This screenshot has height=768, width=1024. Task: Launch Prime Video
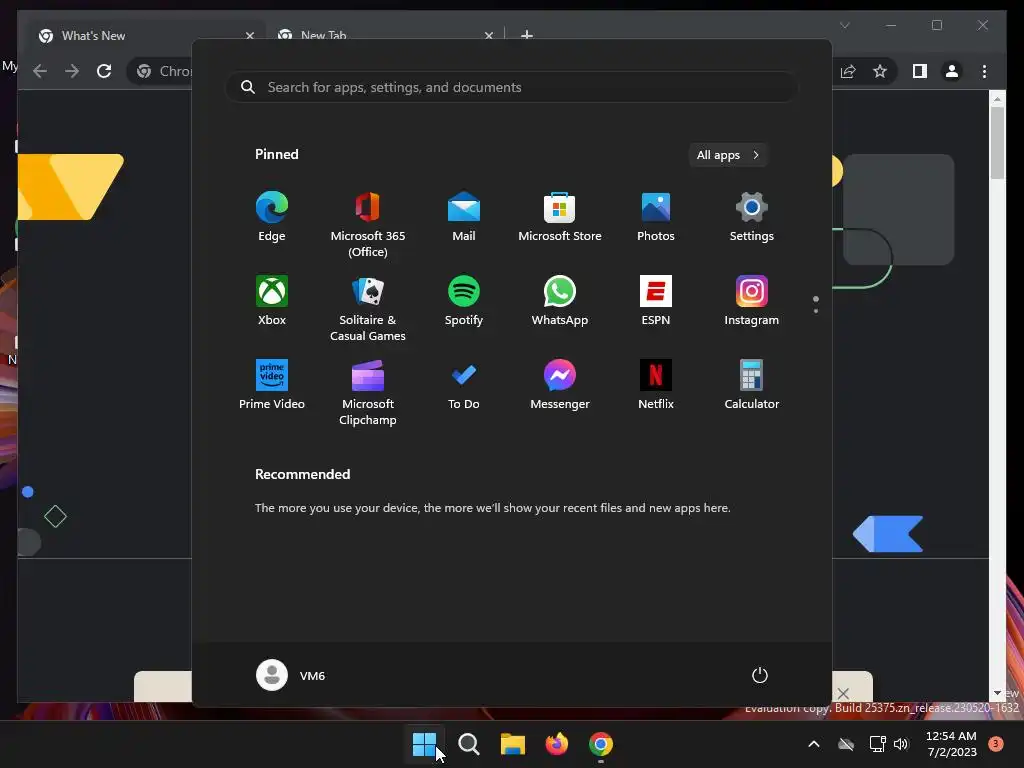click(x=272, y=385)
